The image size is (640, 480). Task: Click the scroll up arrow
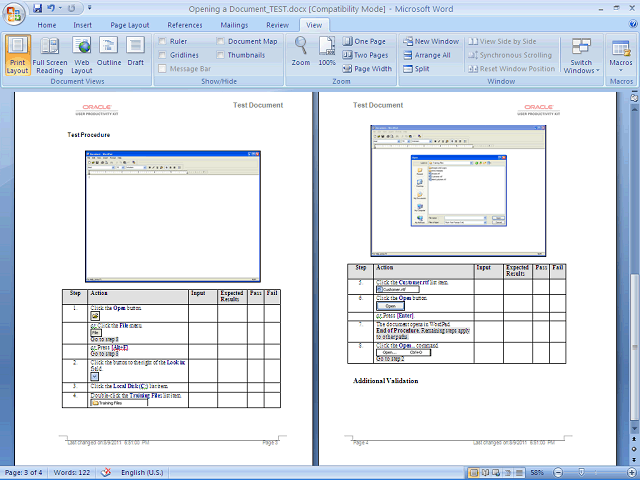point(634,110)
